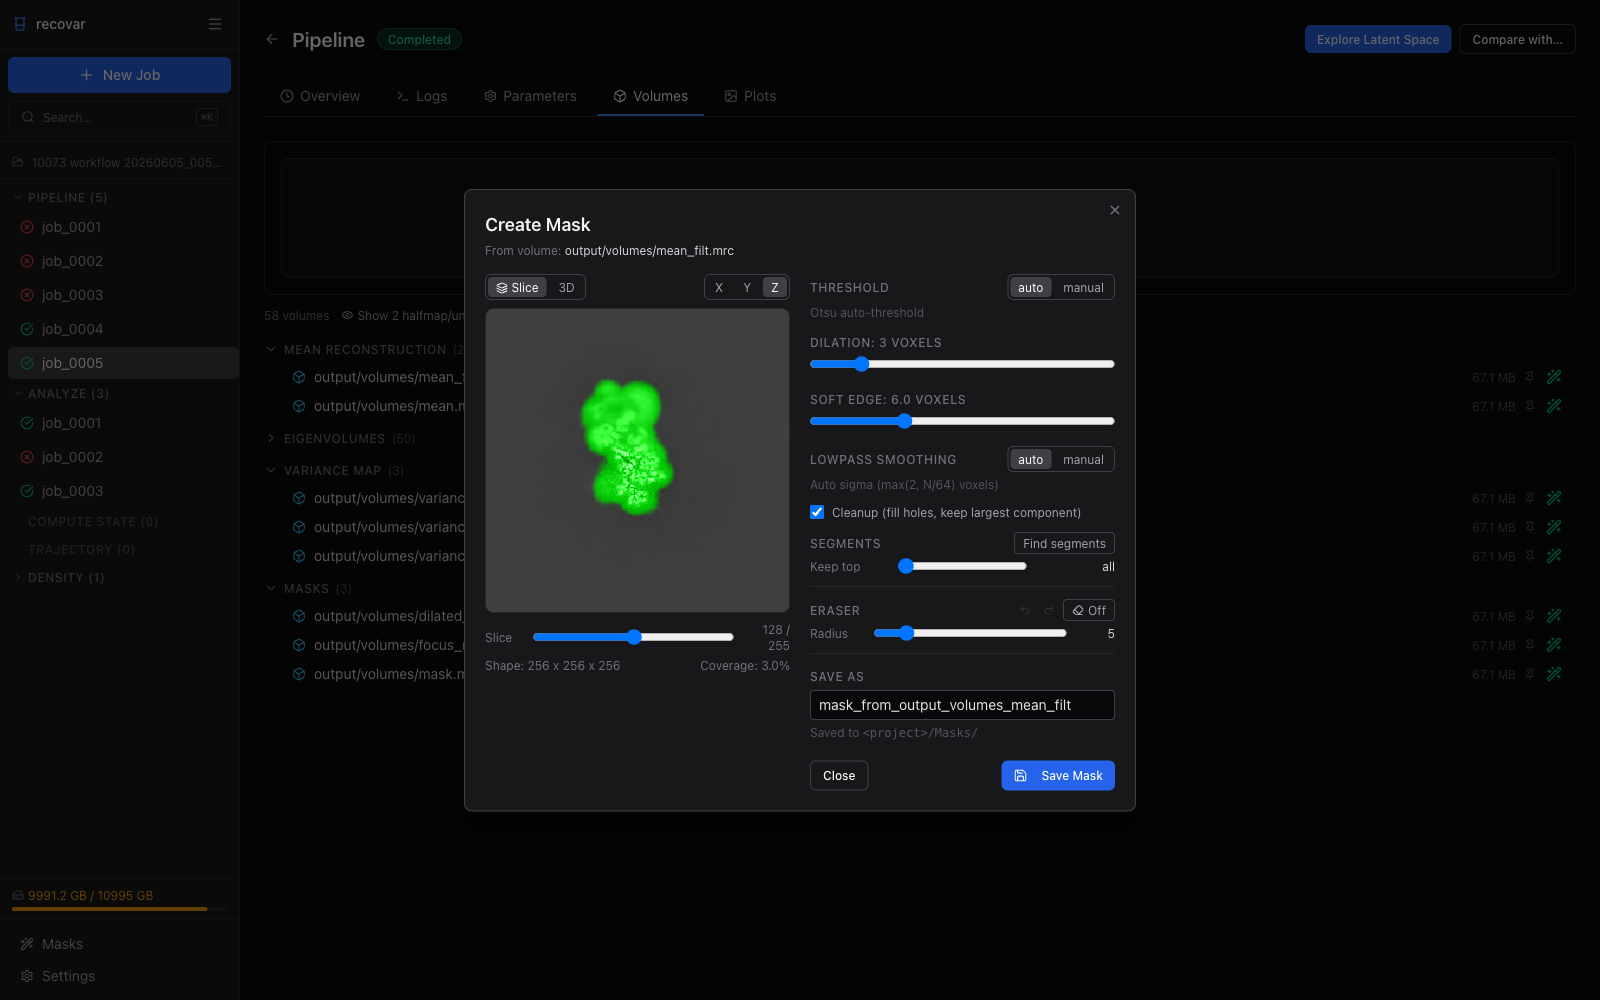Go back using the arrow beside Pipeline
Screen dimensions: 1600x1000
(x=272, y=39)
